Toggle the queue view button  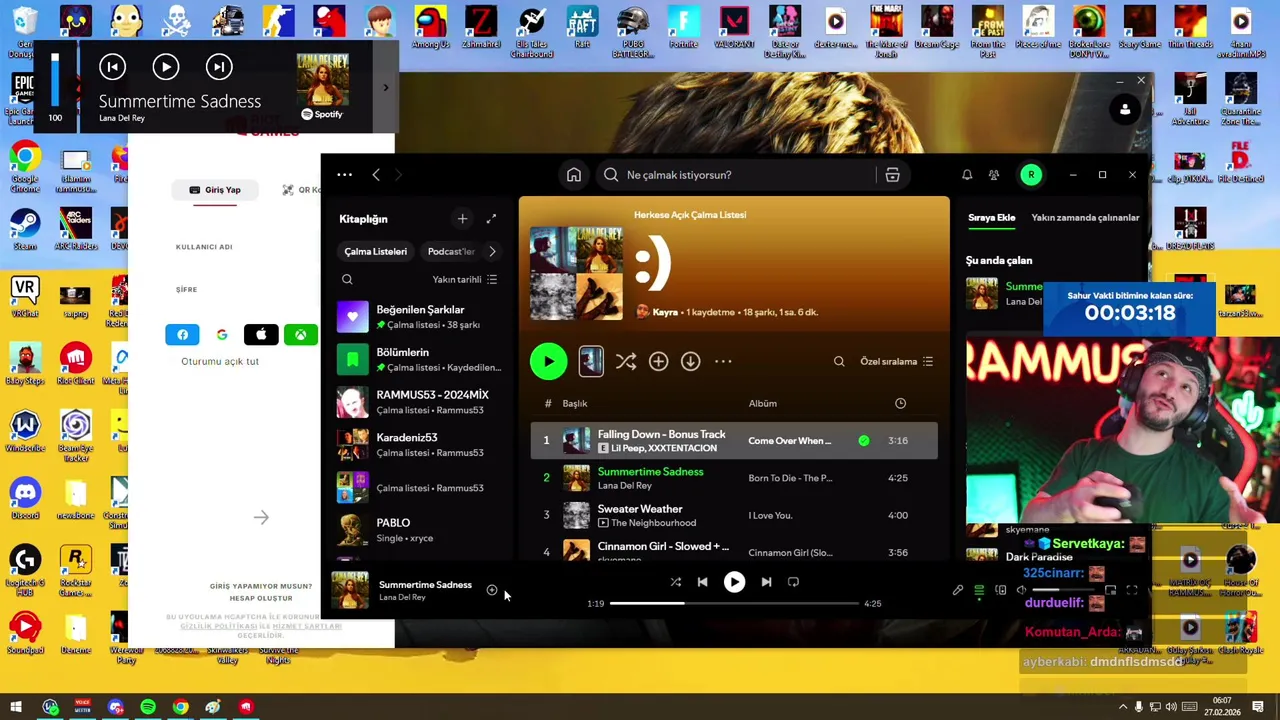pyautogui.click(x=979, y=590)
